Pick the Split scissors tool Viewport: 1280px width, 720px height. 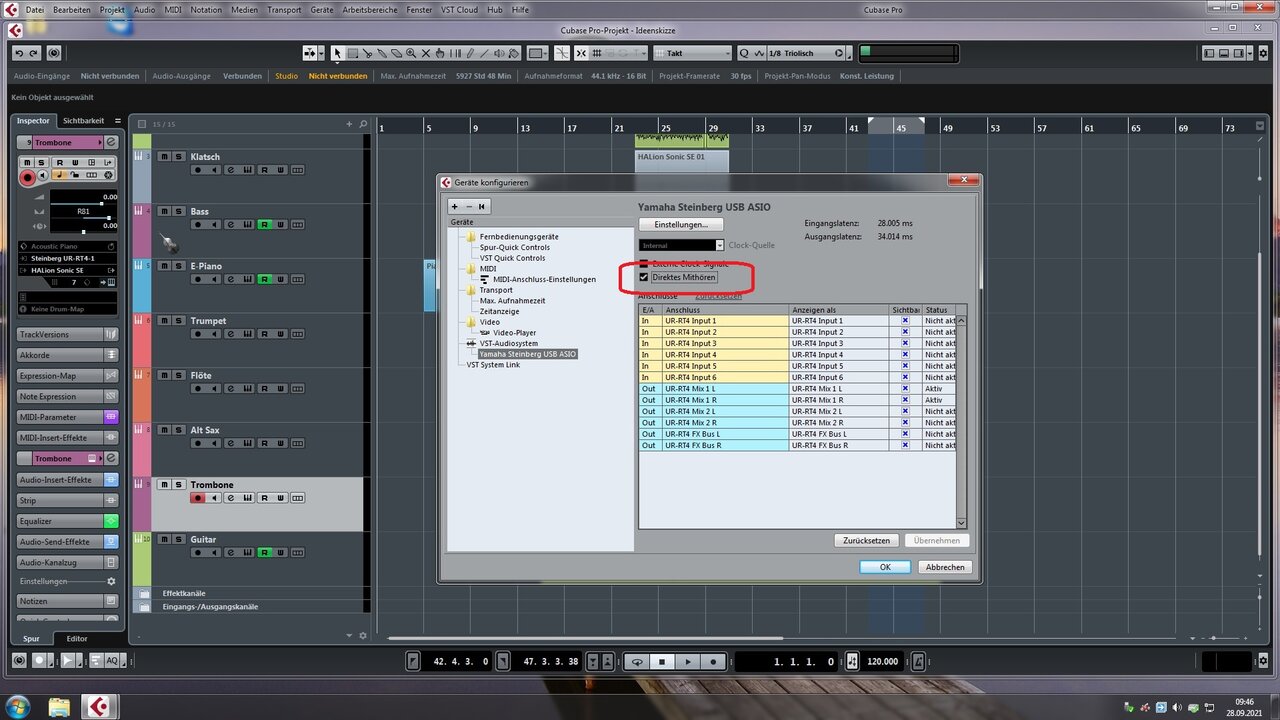pos(368,53)
